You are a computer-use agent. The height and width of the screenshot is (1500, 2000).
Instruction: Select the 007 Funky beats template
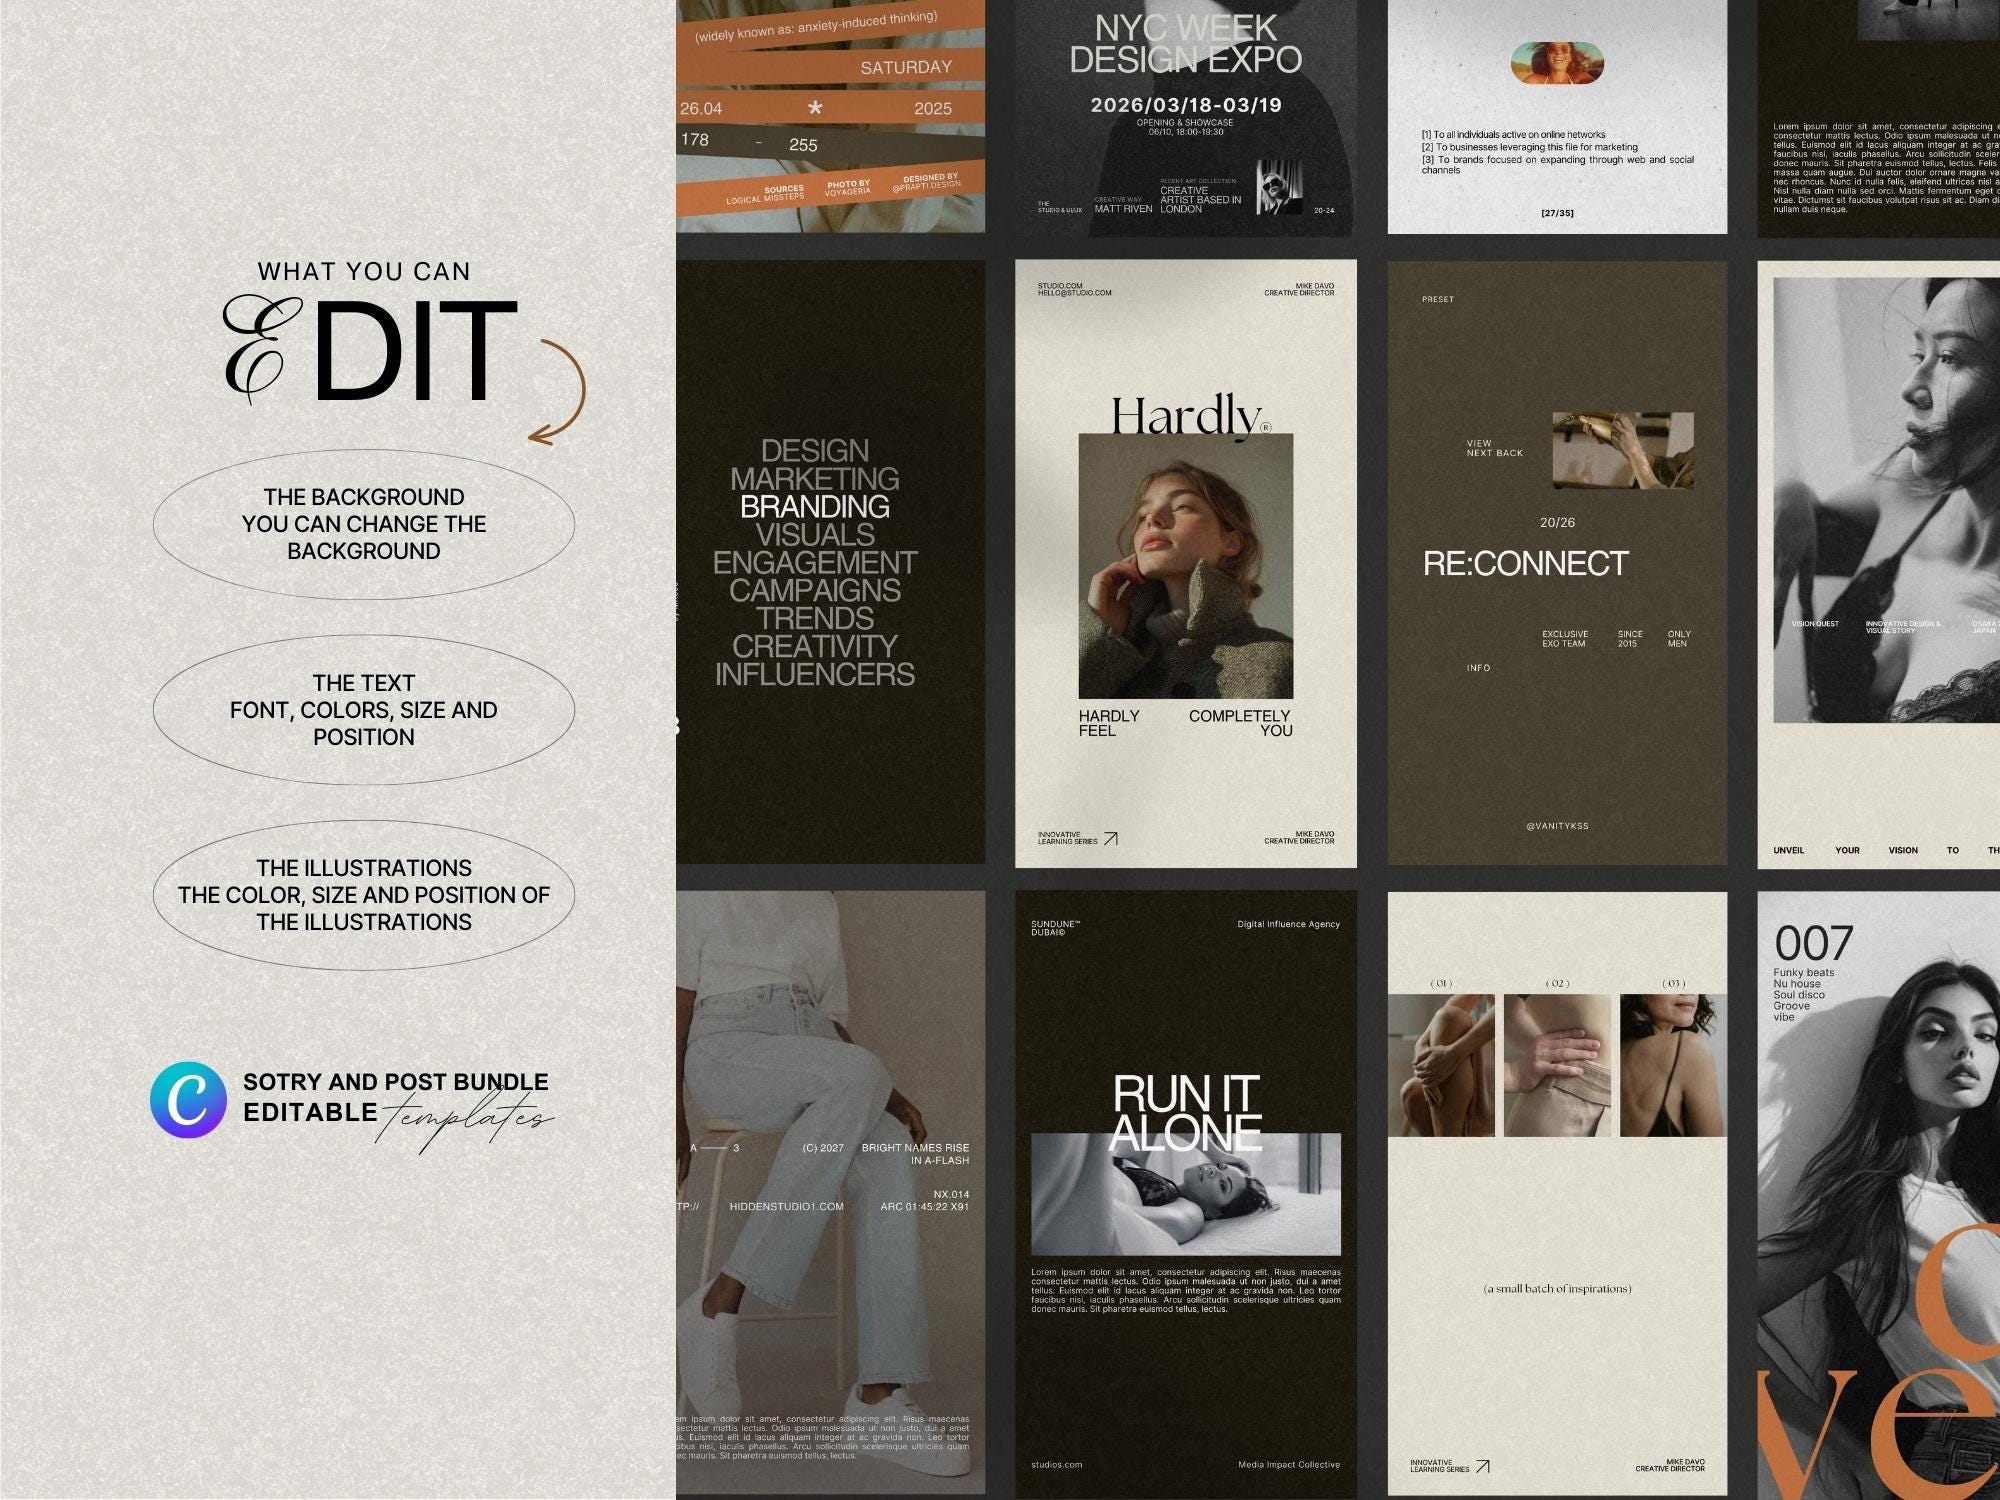(1879, 1195)
